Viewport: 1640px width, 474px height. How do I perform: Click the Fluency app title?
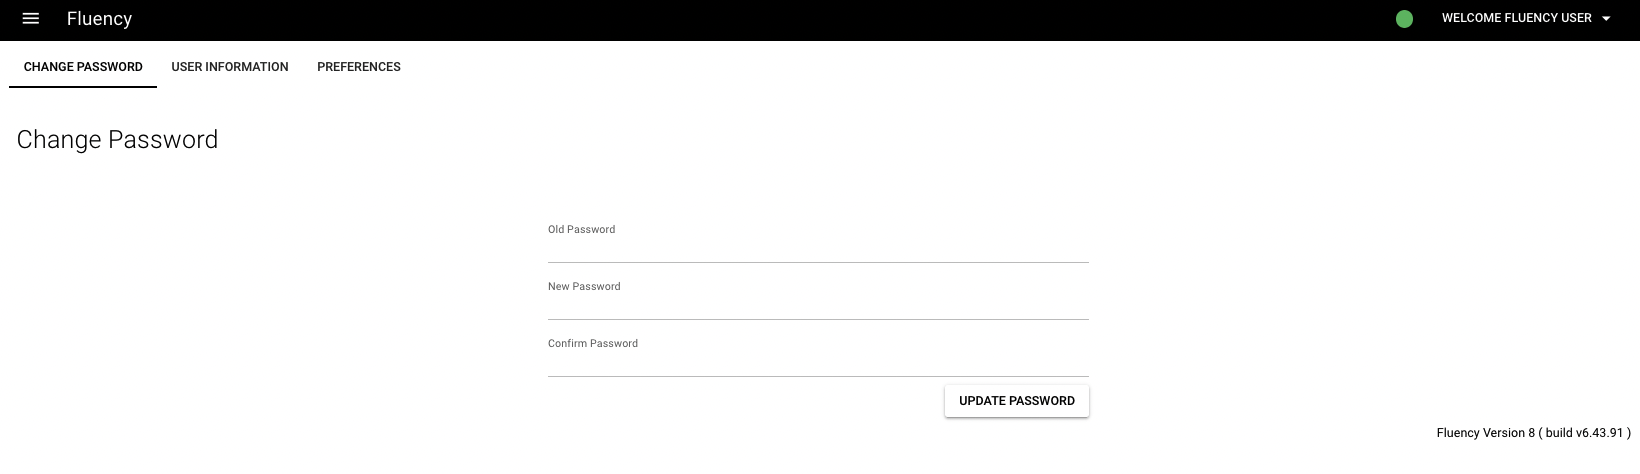(x=99, y=19)
